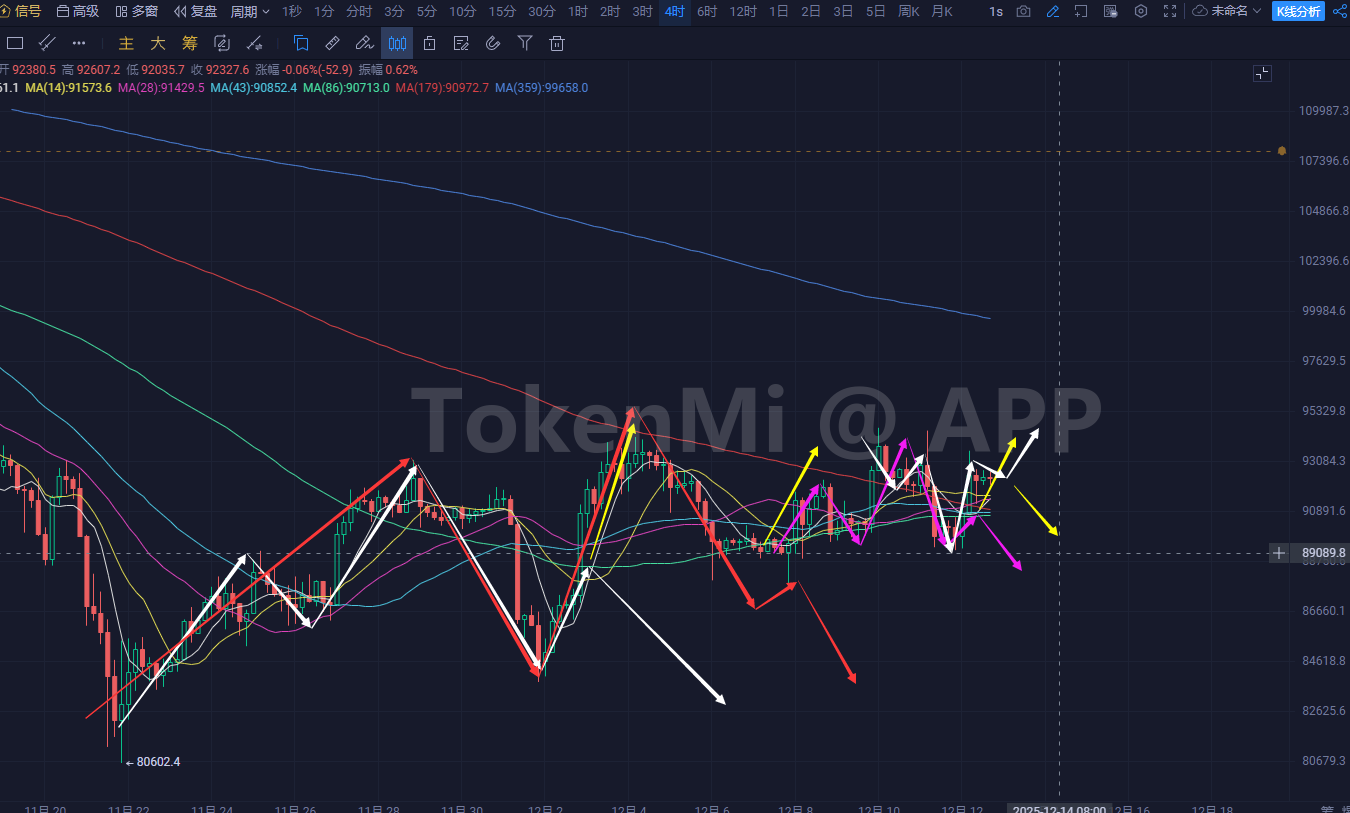Open the 复盘 replay mode
Screen dimensions: 1350x813
pyautogui.click(x=196, y=11)
